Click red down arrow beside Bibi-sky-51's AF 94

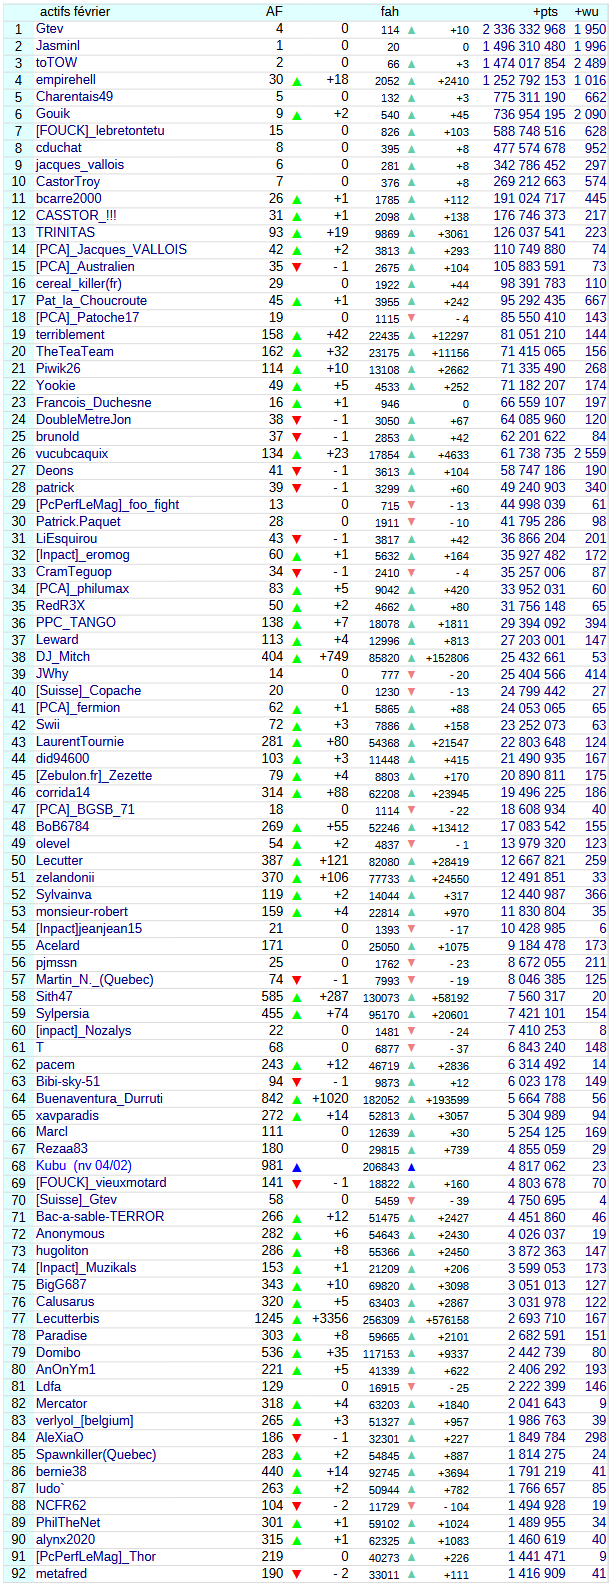pyautogui.click(x=296, y=1082)
